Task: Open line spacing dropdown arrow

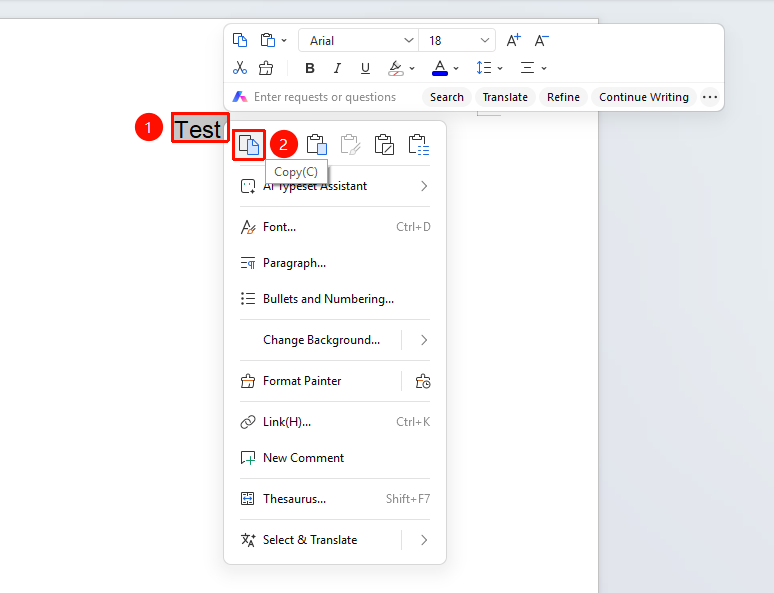Action: (x=500, y=68)
